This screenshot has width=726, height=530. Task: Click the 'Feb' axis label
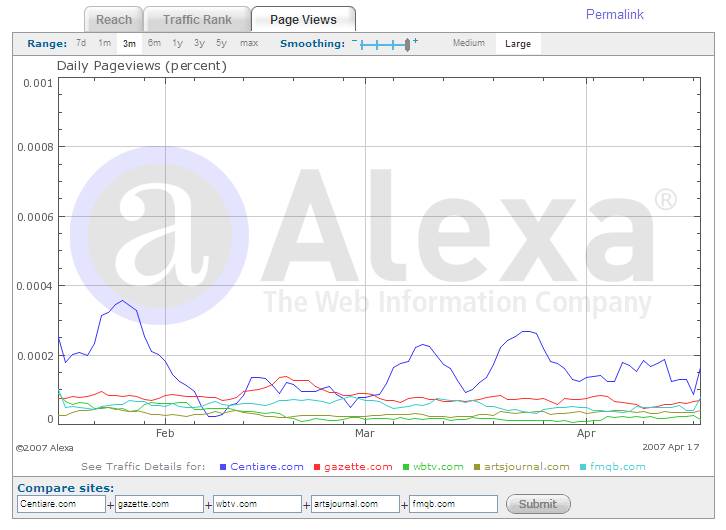pyautogui.click(x=165, y=433)
